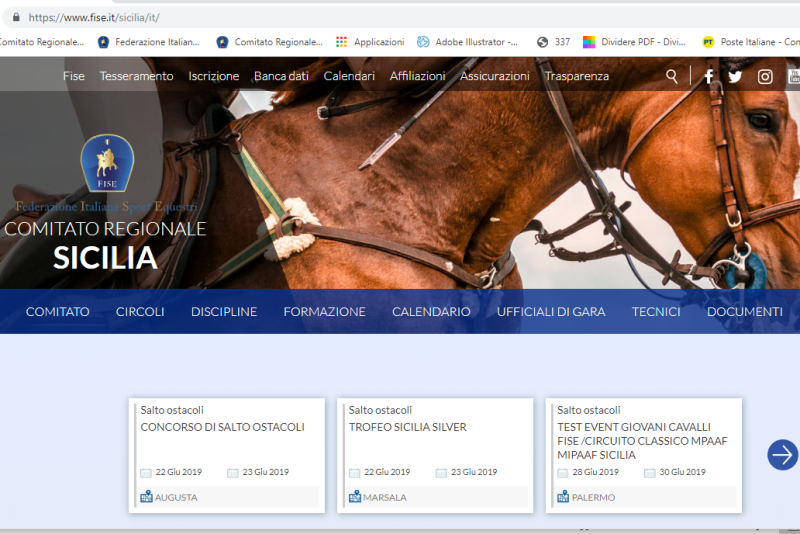Image resolution: width=800 pixels, height=534 pixels.
Task: Click location icon beside PALERMO
Action: coord(563,496)
